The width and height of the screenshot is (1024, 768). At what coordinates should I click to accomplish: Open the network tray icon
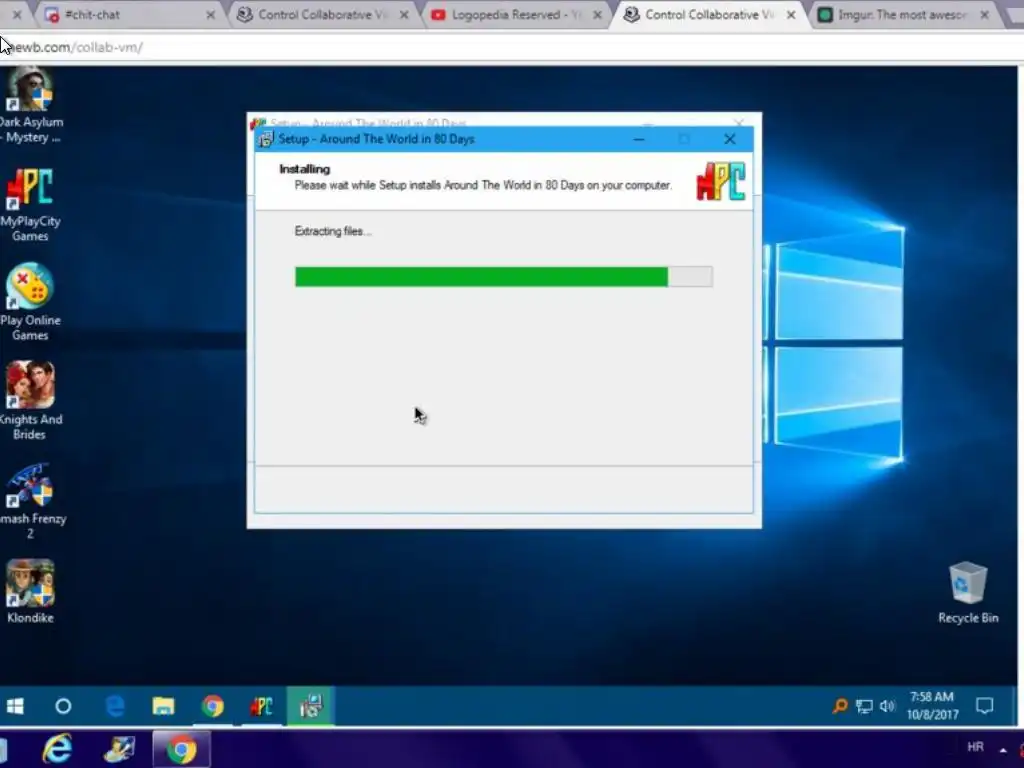pos(864,706)
